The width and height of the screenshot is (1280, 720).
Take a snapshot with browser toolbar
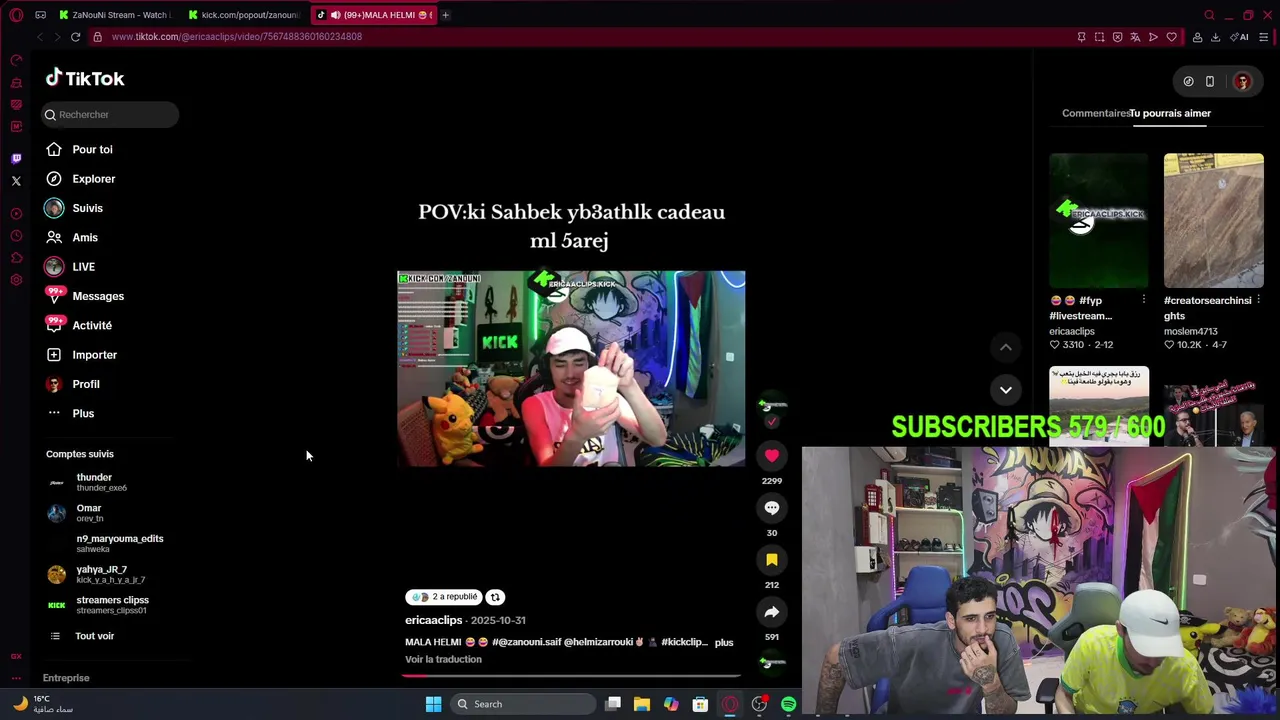pos(1099,37)
